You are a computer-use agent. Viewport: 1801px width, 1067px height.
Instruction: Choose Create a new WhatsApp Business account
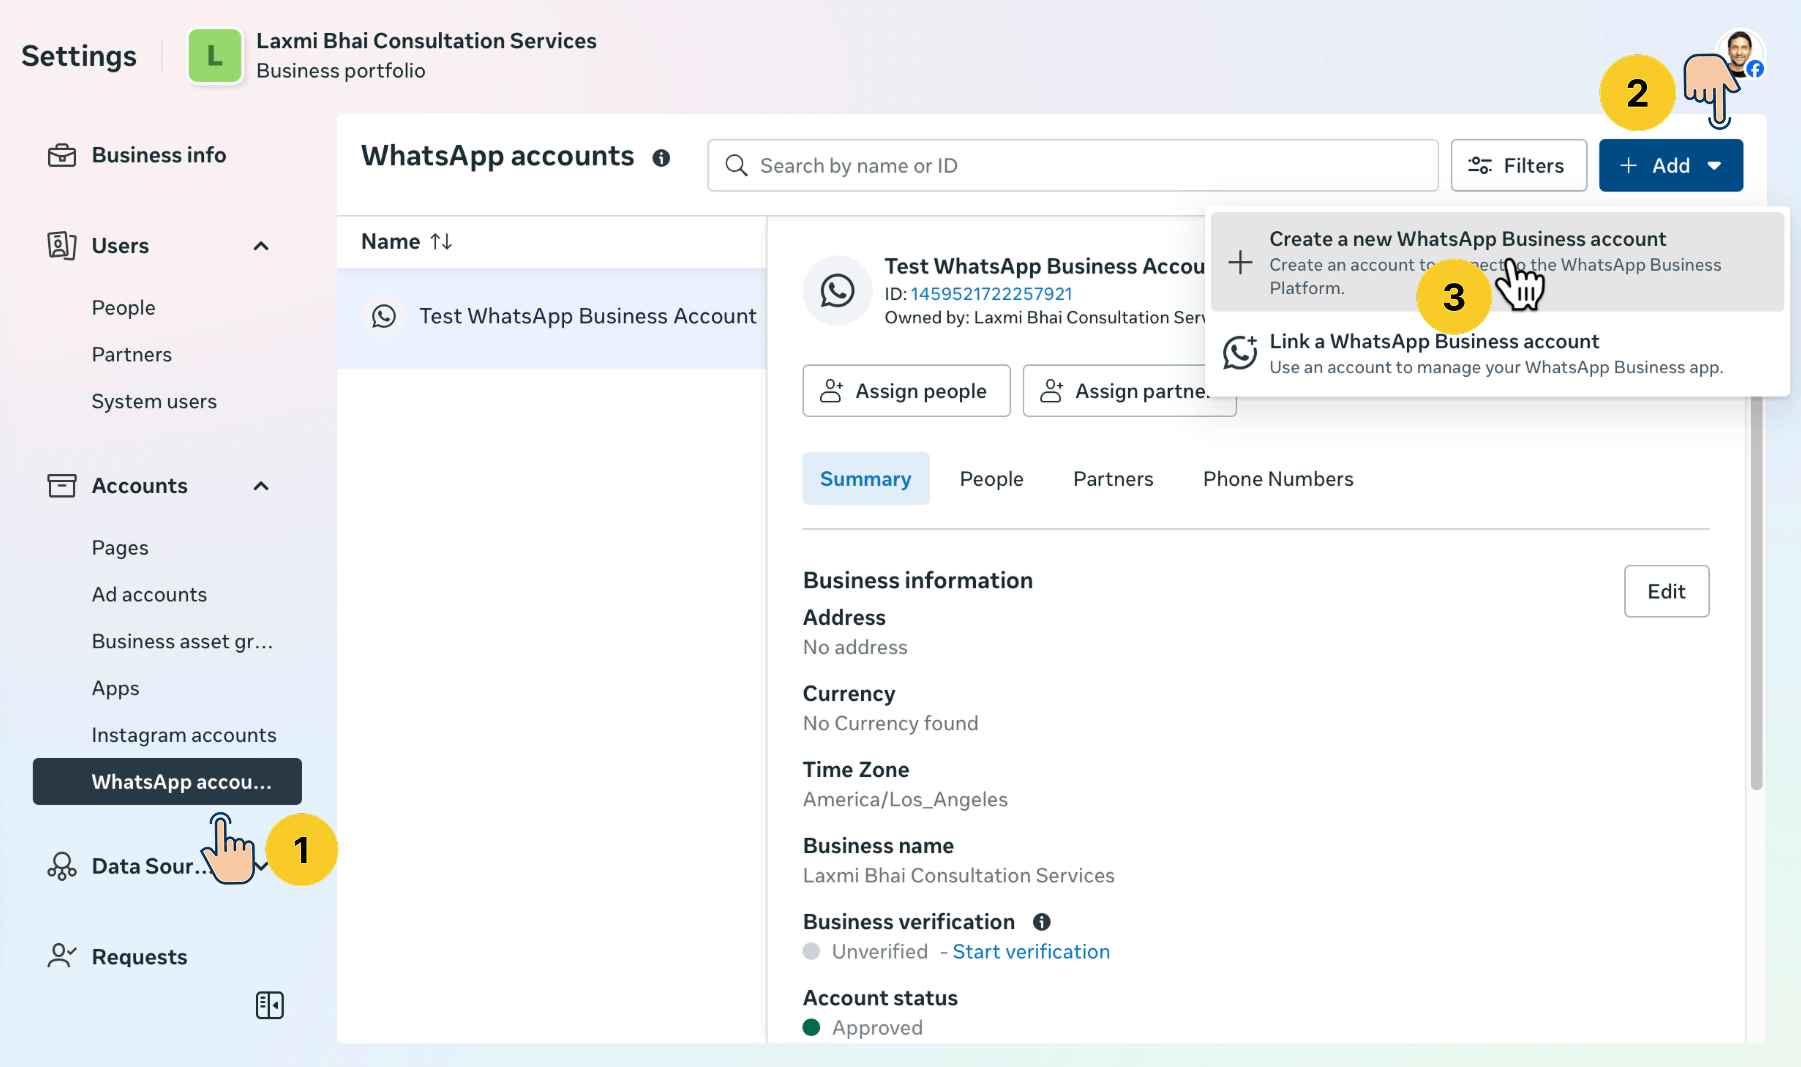(x=1497, y=262)
